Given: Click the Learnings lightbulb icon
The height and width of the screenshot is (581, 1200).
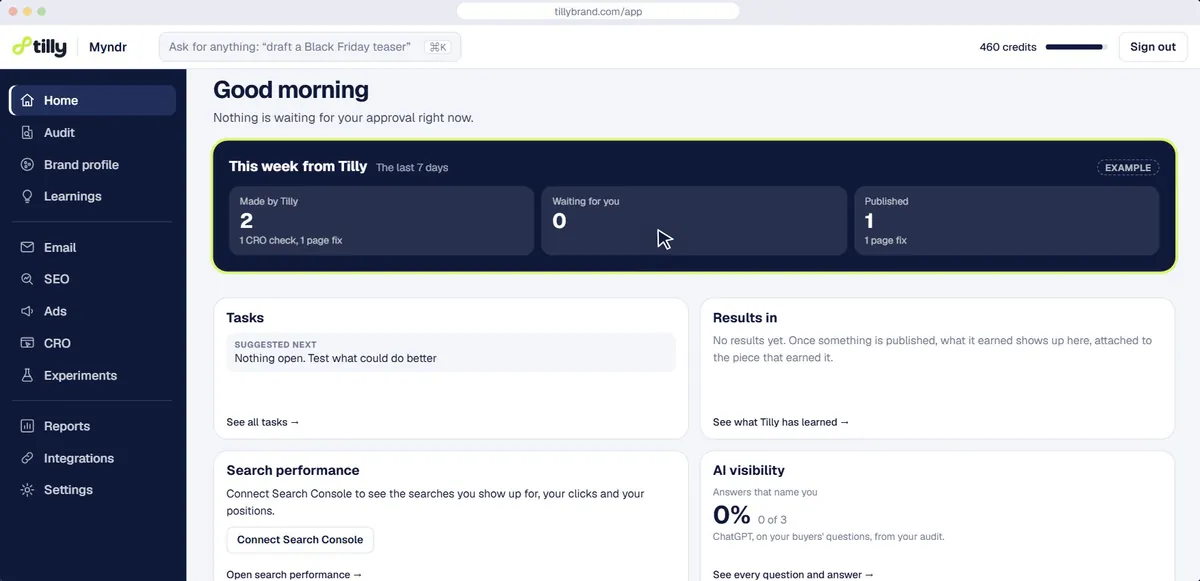Looking at the screenshot, I should pos(27,196).
